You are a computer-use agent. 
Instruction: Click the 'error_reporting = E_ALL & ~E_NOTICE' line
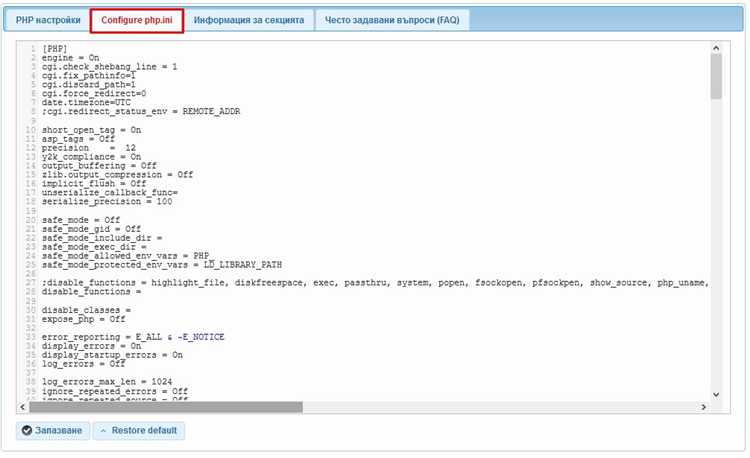[x=133, y=338]
